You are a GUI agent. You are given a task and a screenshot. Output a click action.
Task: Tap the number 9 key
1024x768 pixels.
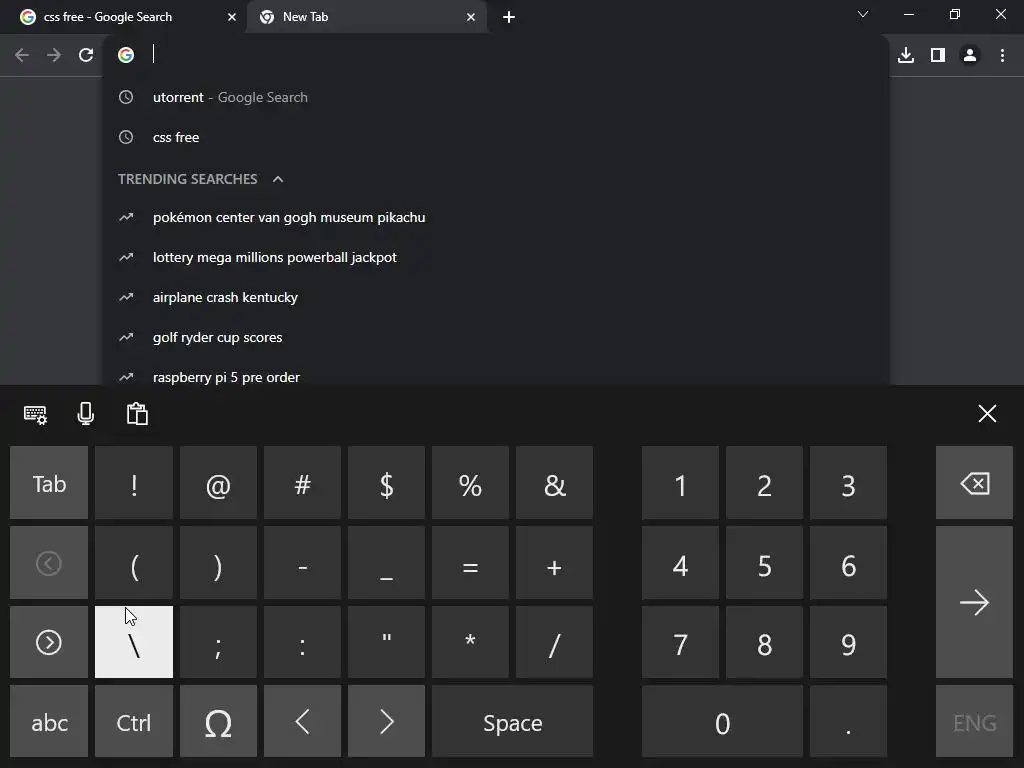[848, 642]
